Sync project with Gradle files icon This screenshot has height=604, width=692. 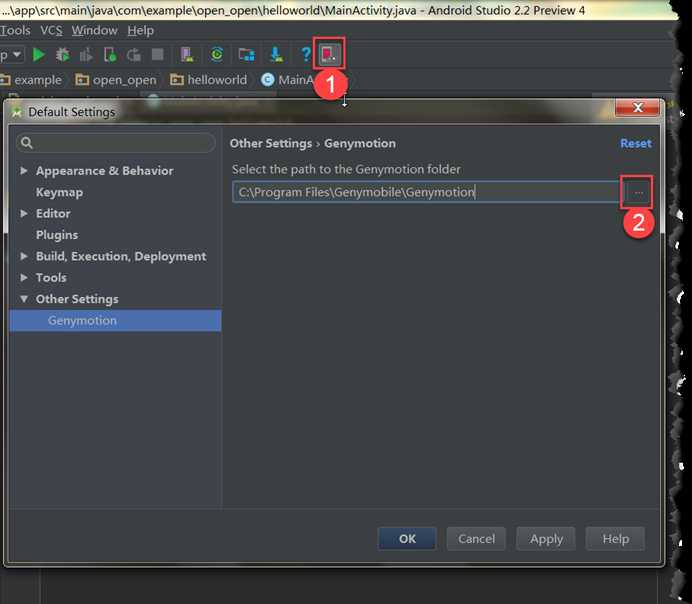tap(217, 55)
